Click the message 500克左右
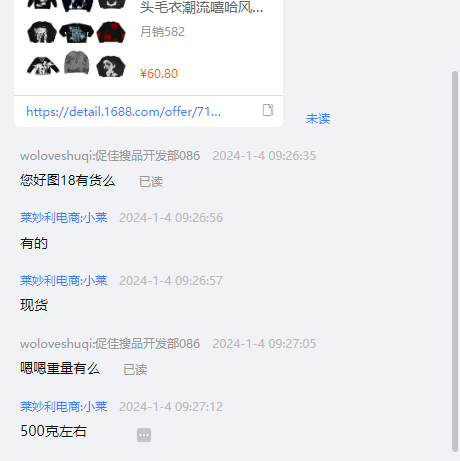This screenshot has height=461, width=460. [53, 431]
